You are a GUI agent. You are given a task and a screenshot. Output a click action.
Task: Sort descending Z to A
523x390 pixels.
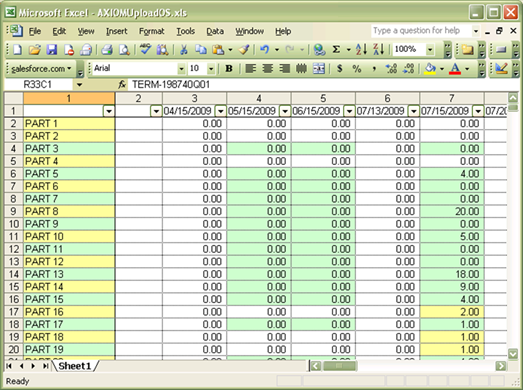click(379, 50)
